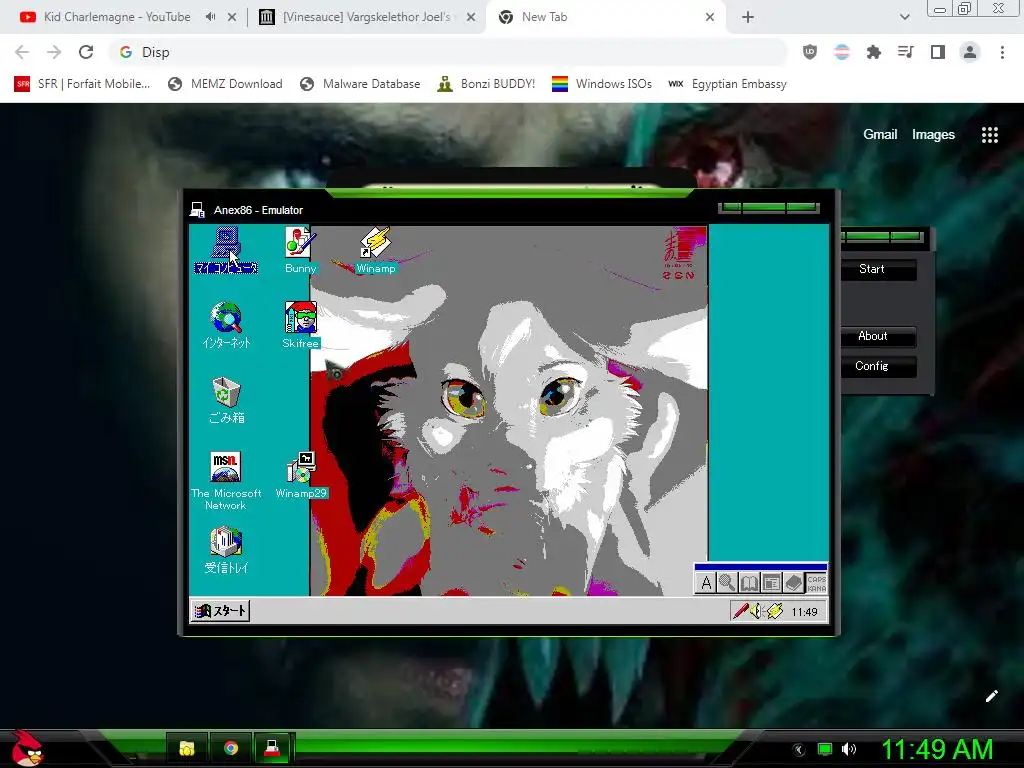Go back in browser history
Screen dimensions: 1024x768
22,52
